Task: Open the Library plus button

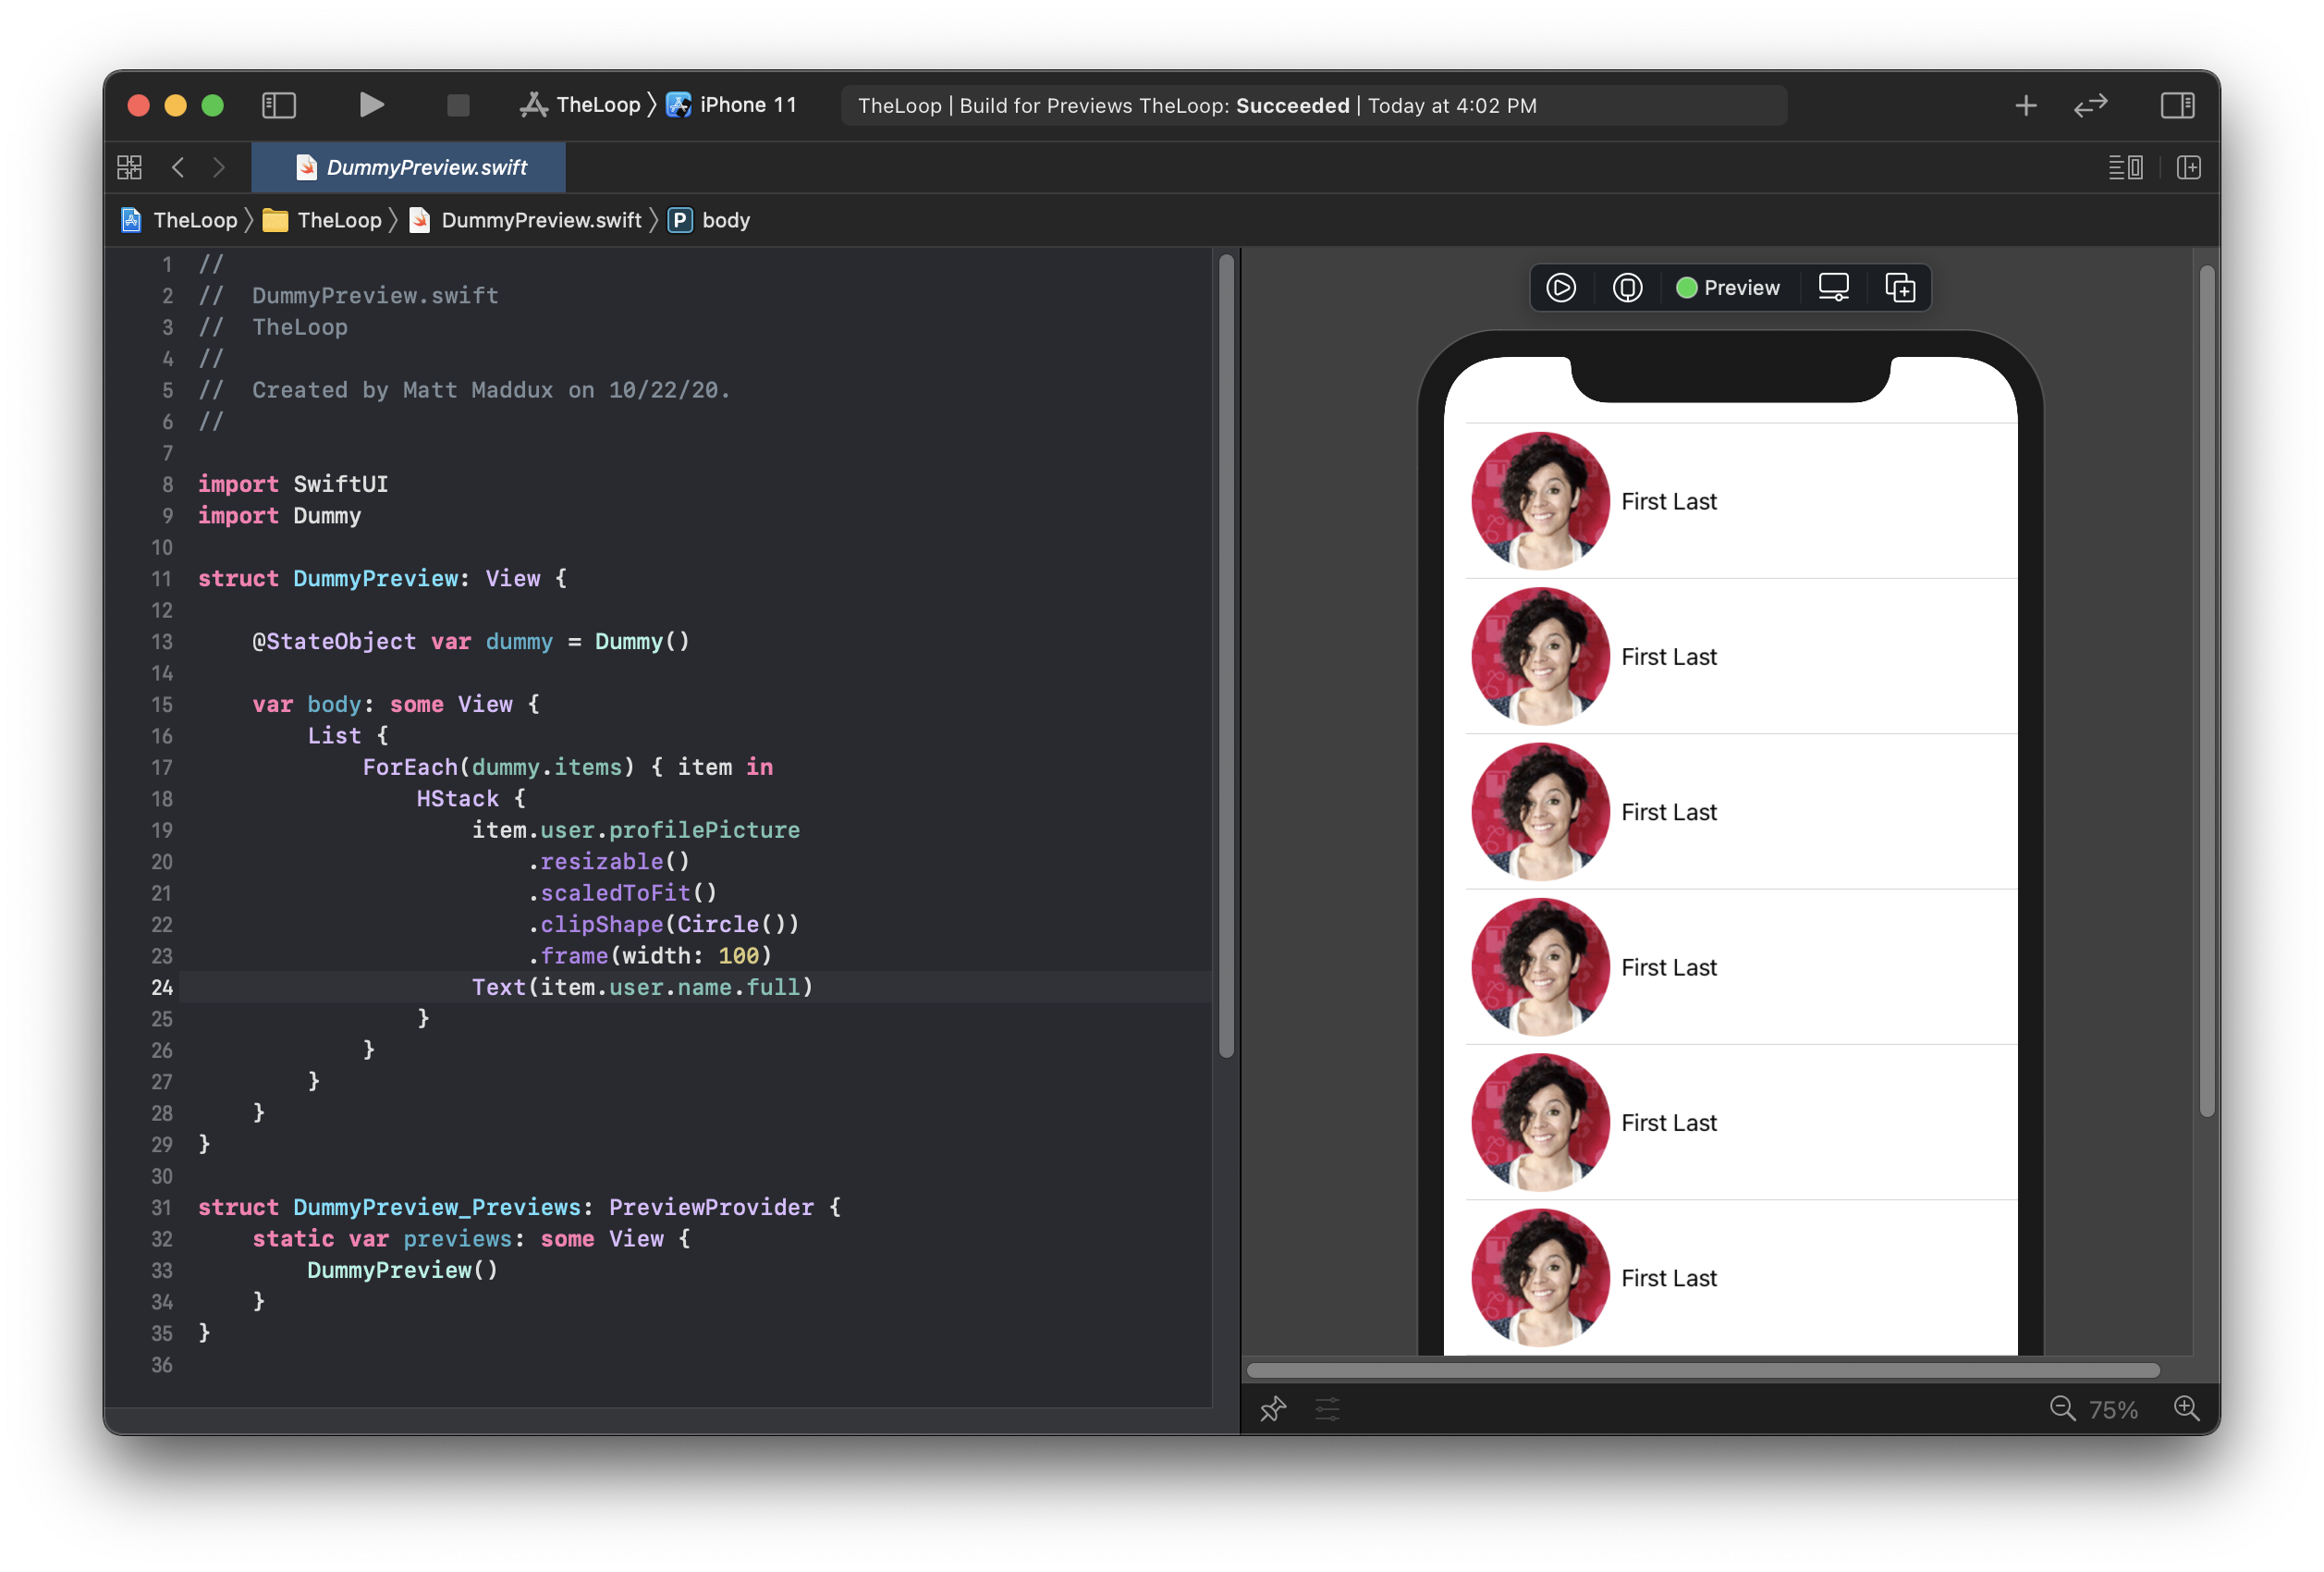Action: click(2025, 105)
